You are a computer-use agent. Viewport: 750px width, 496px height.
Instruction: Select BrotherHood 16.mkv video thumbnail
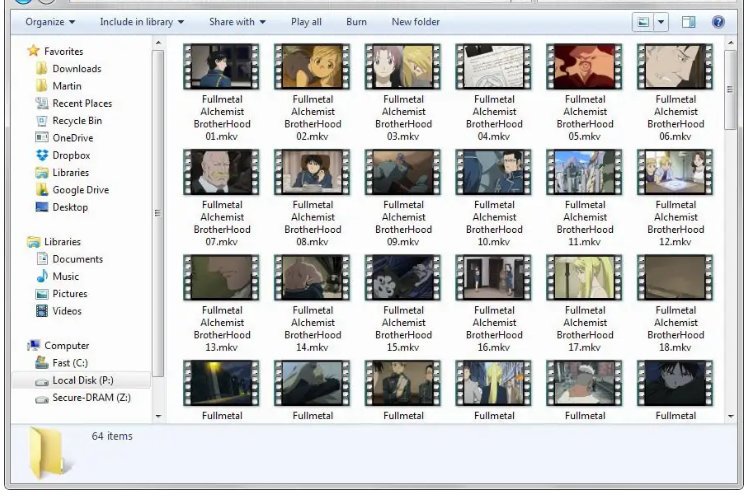coord(494,277)
